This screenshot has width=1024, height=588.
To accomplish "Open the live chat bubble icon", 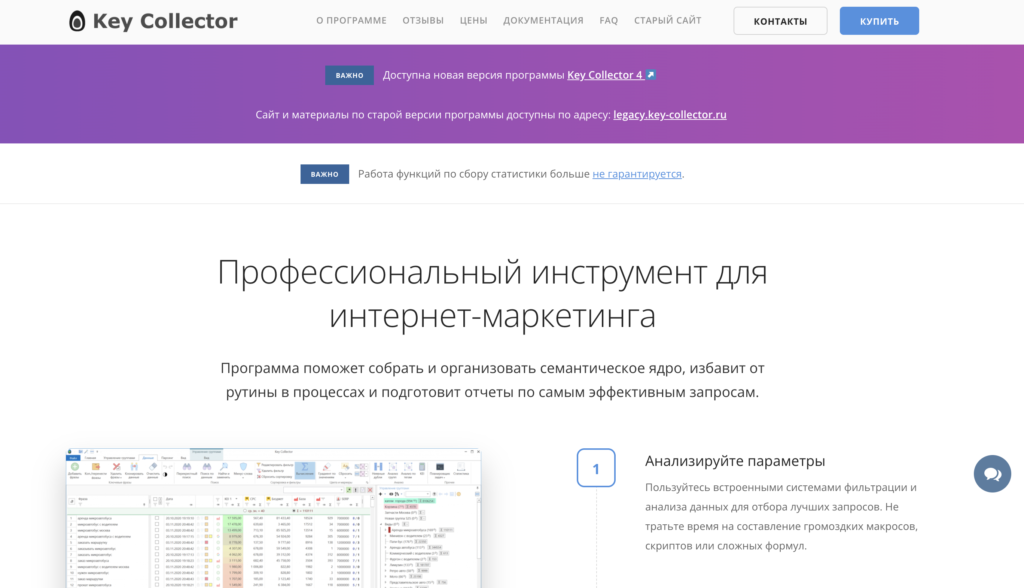I will click(x=992, y=474).
